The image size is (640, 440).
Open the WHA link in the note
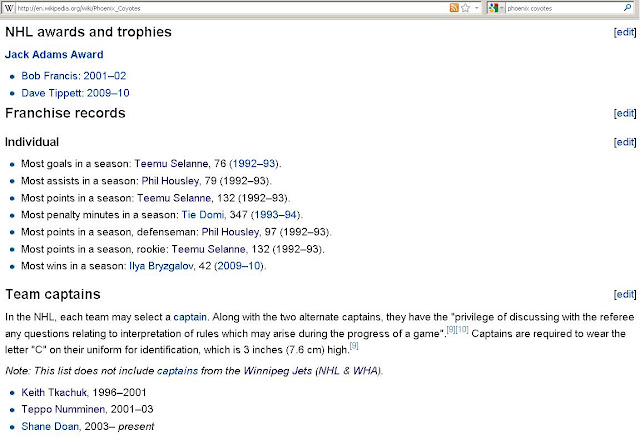pos(366,371)
